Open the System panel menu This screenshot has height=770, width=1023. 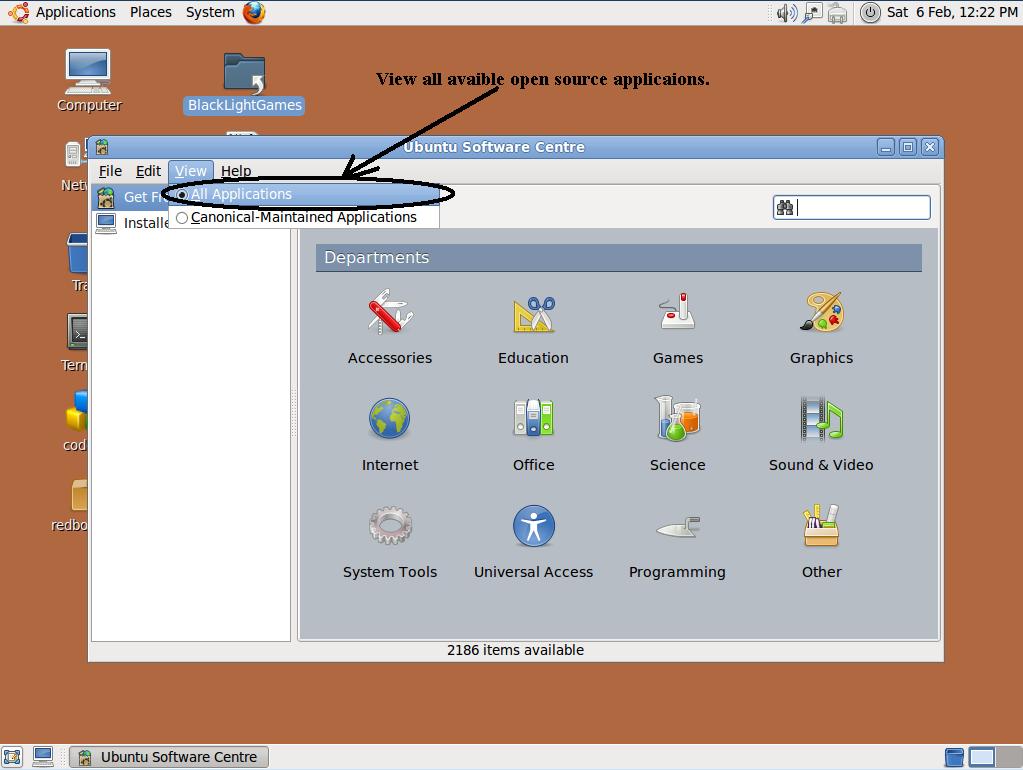(210, 12)
